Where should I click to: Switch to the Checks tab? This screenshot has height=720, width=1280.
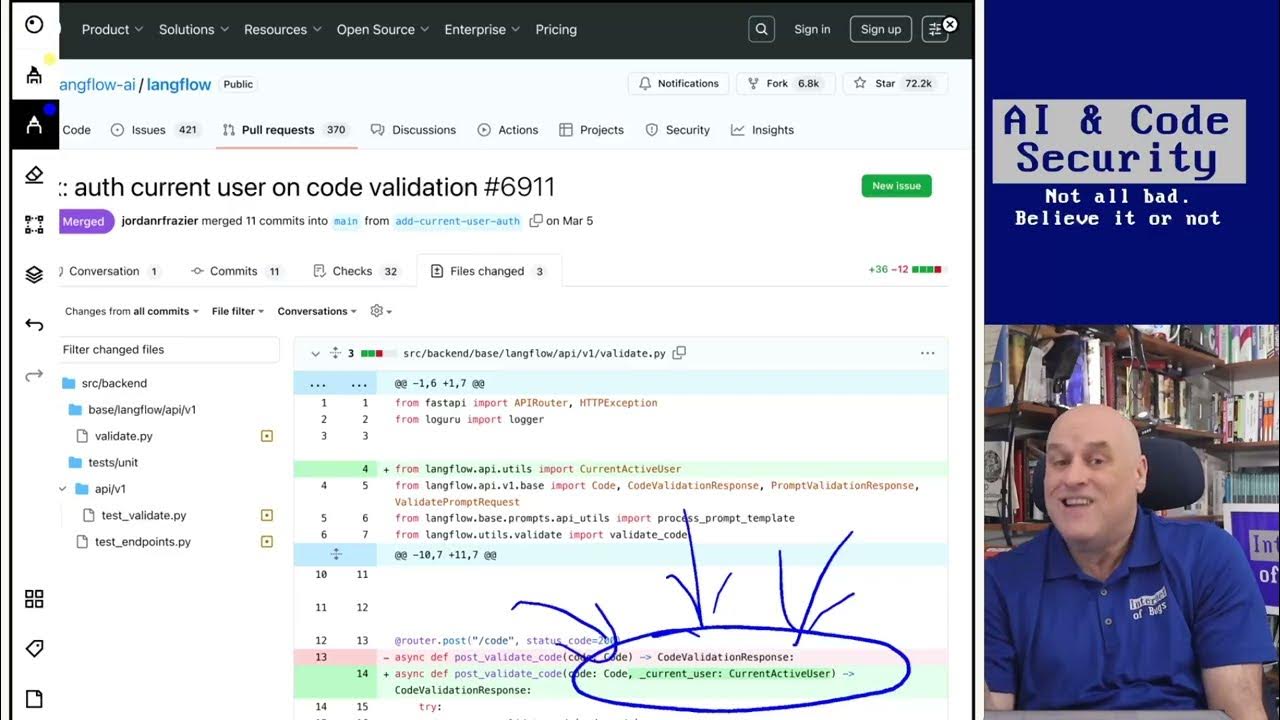pyautogui.click(x=356, y=271)
